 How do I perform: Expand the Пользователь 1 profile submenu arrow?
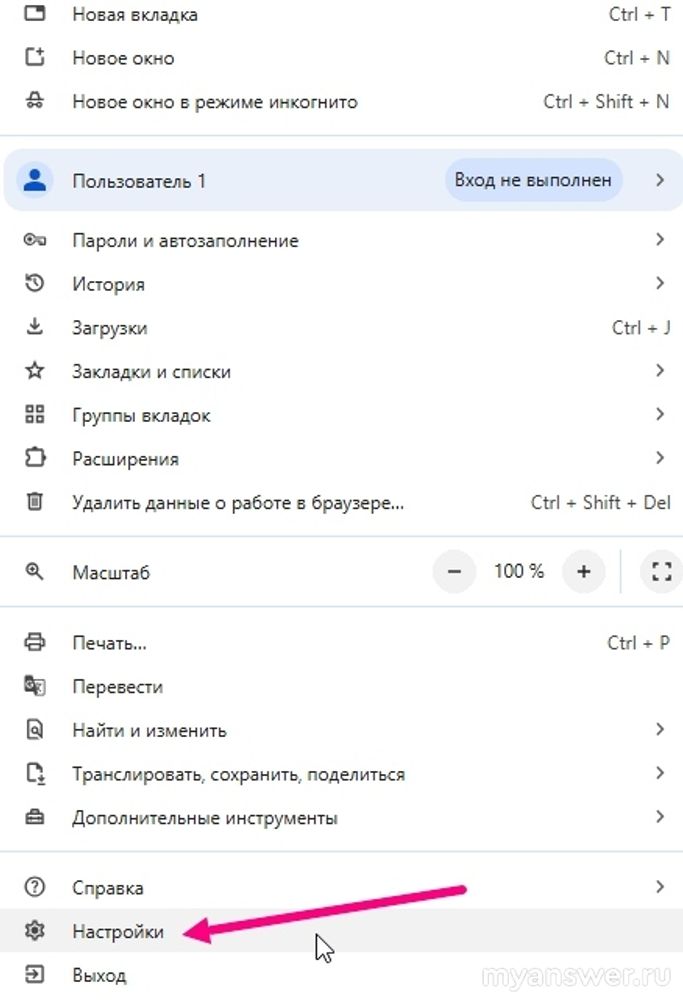pyautogui.click(x=660, y=181)
